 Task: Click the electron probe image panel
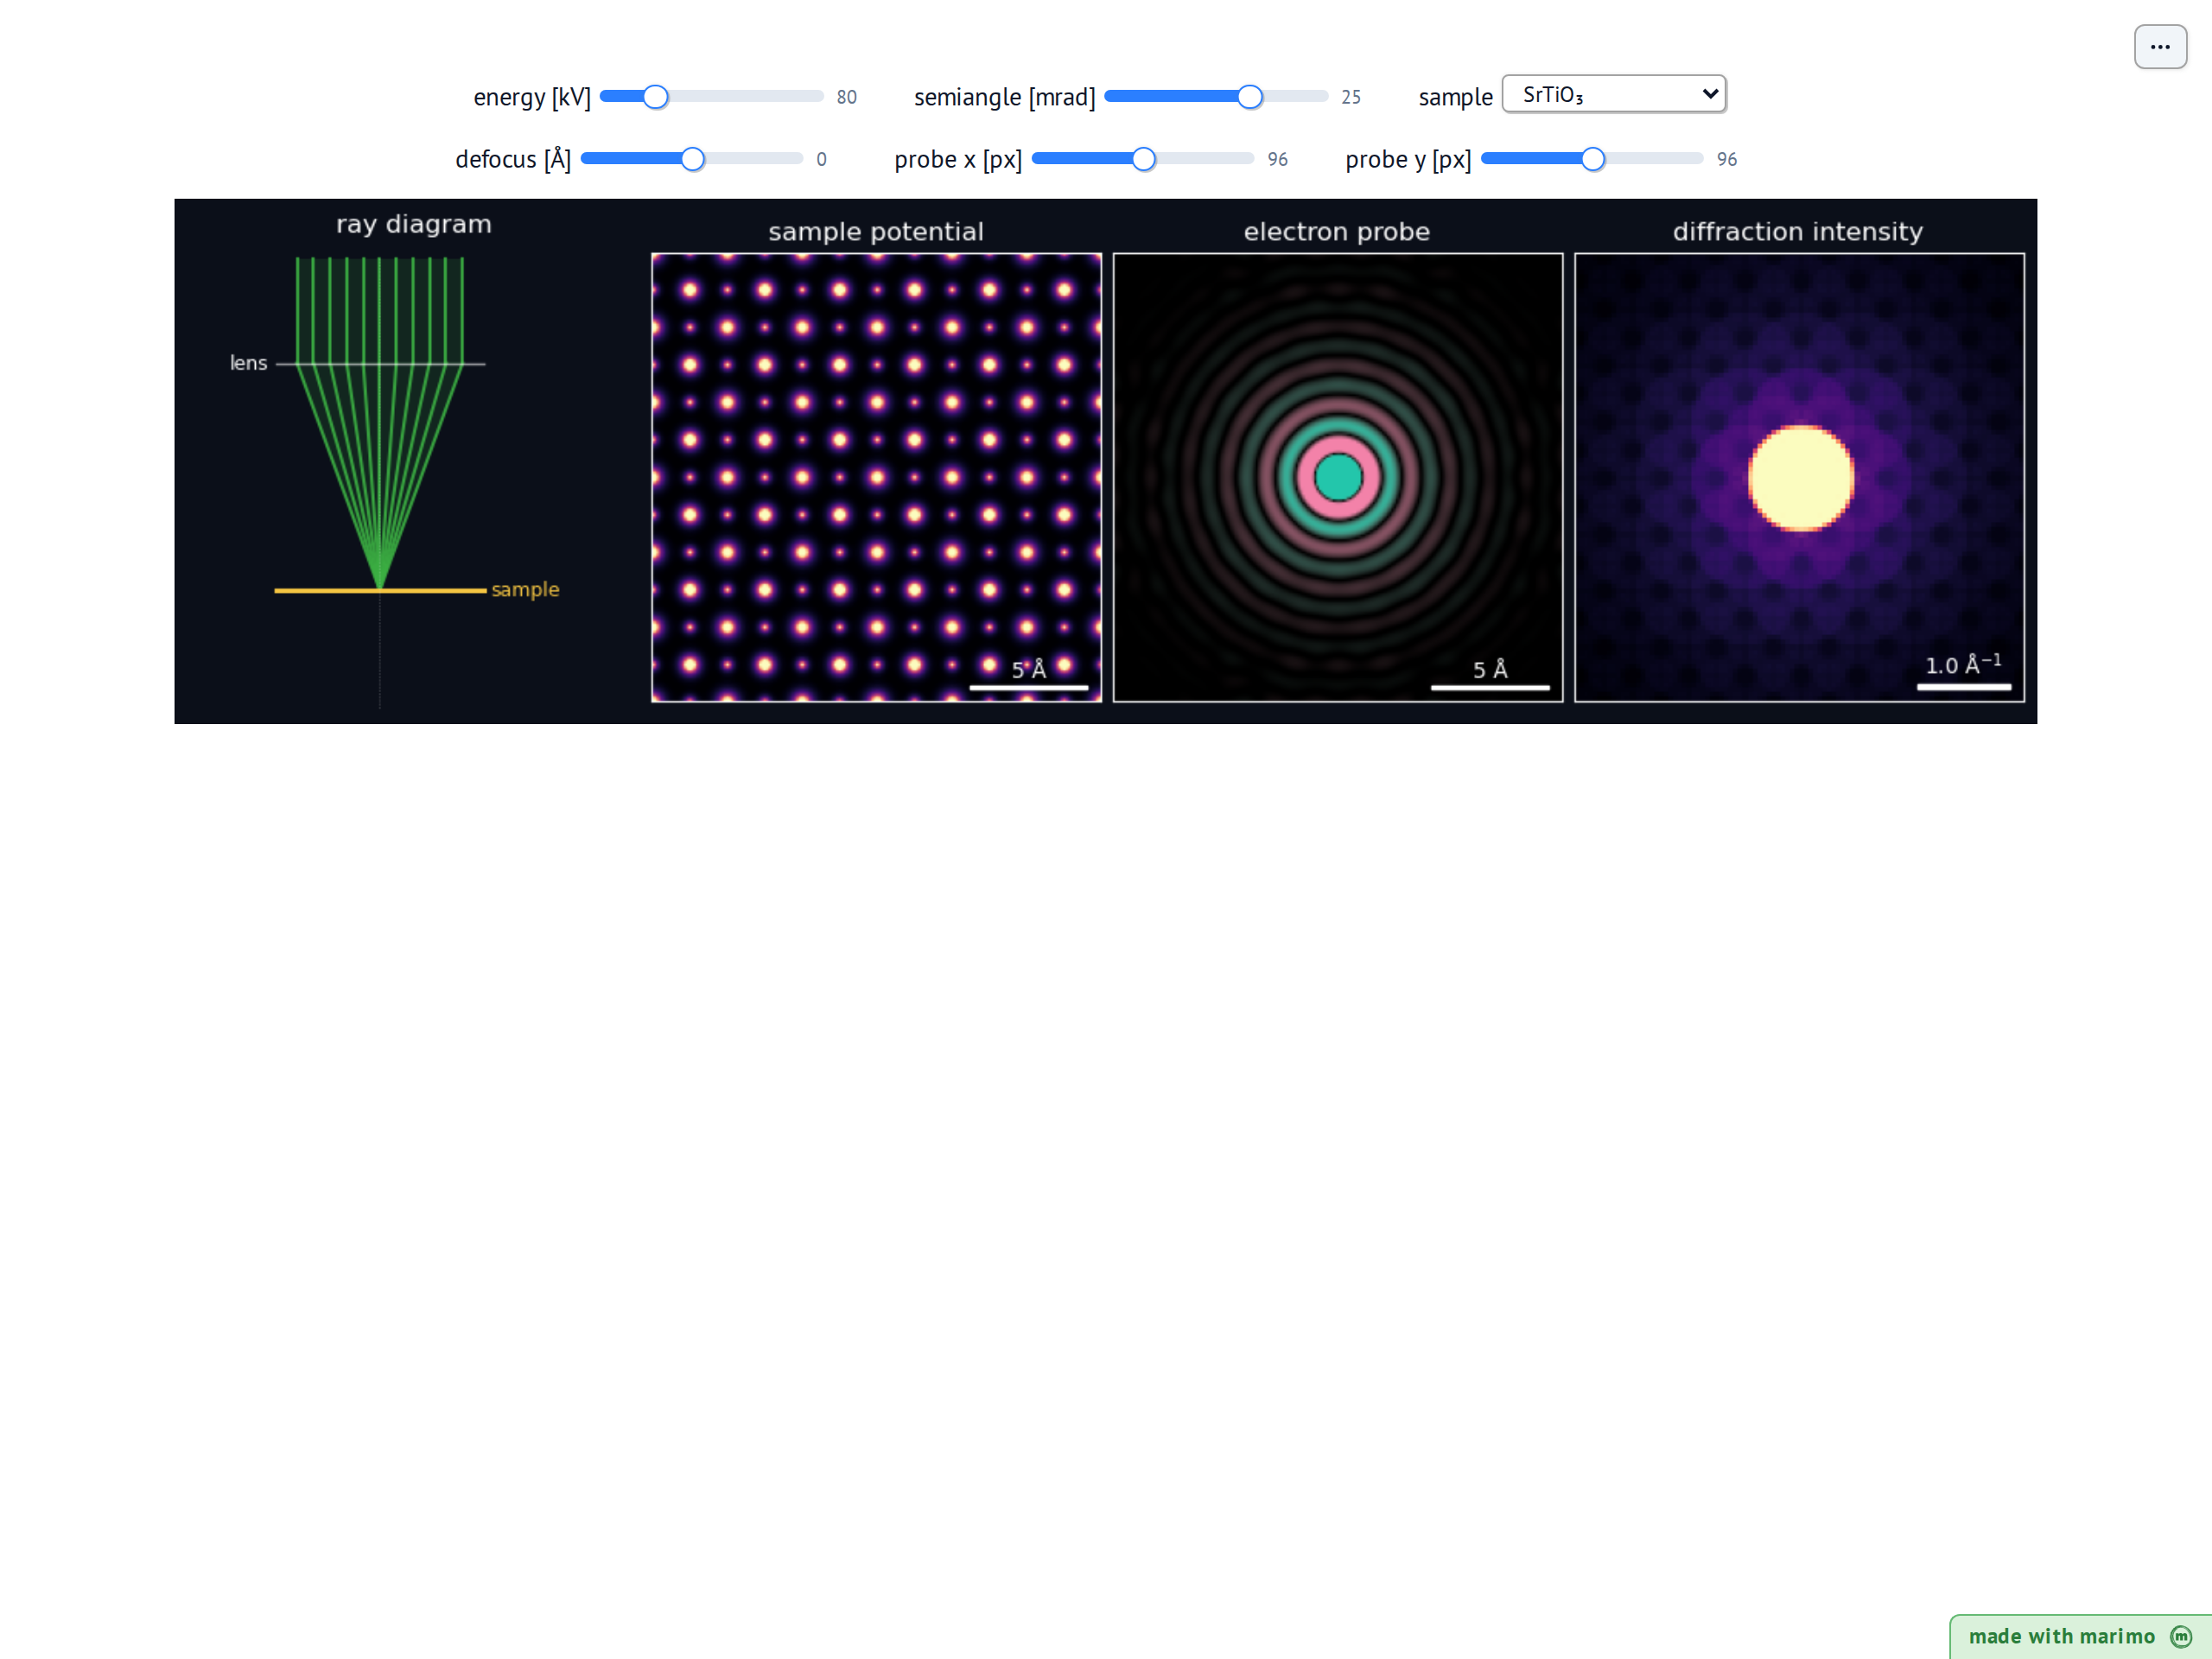tap(1338, 478)
